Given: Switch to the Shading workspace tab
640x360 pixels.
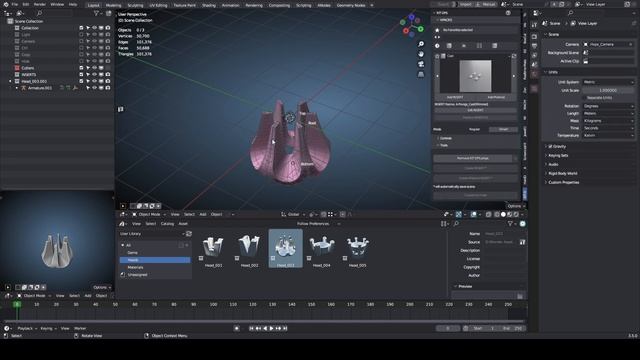Looking at the screenshot, I should pyautogui.click(x=209, y=5).
